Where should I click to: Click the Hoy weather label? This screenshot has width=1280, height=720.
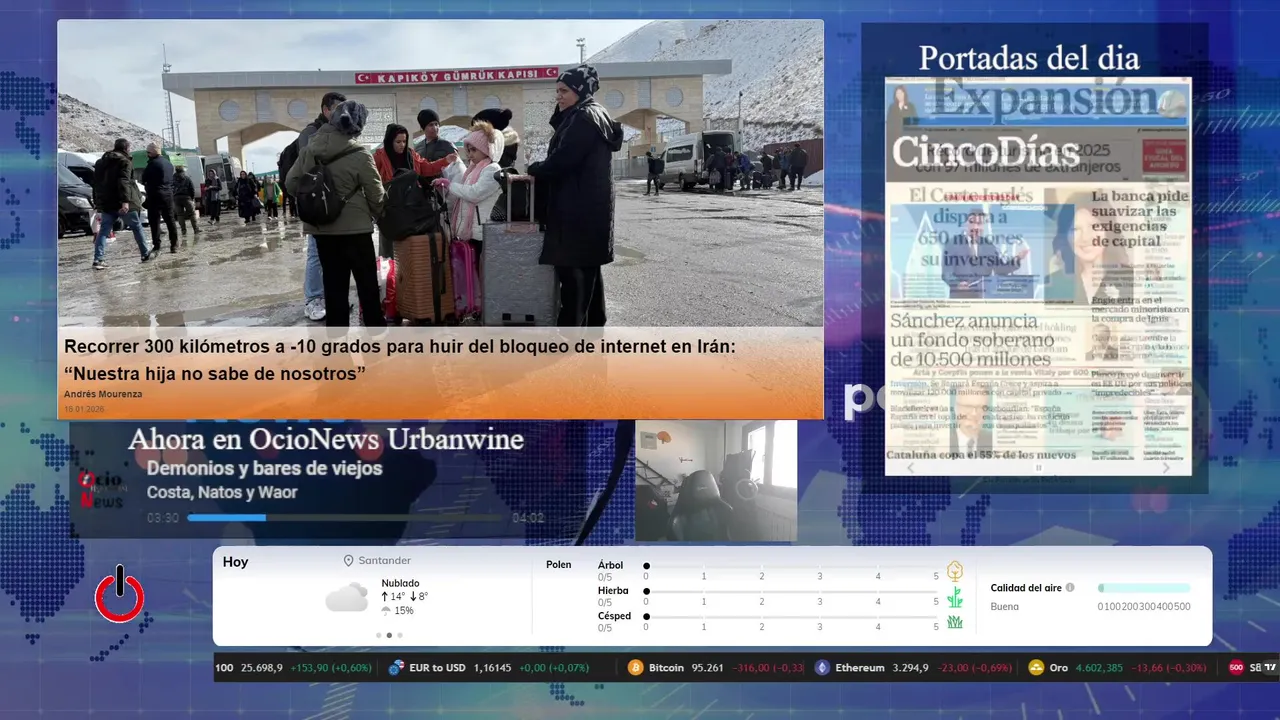click(x=236, y=562)
